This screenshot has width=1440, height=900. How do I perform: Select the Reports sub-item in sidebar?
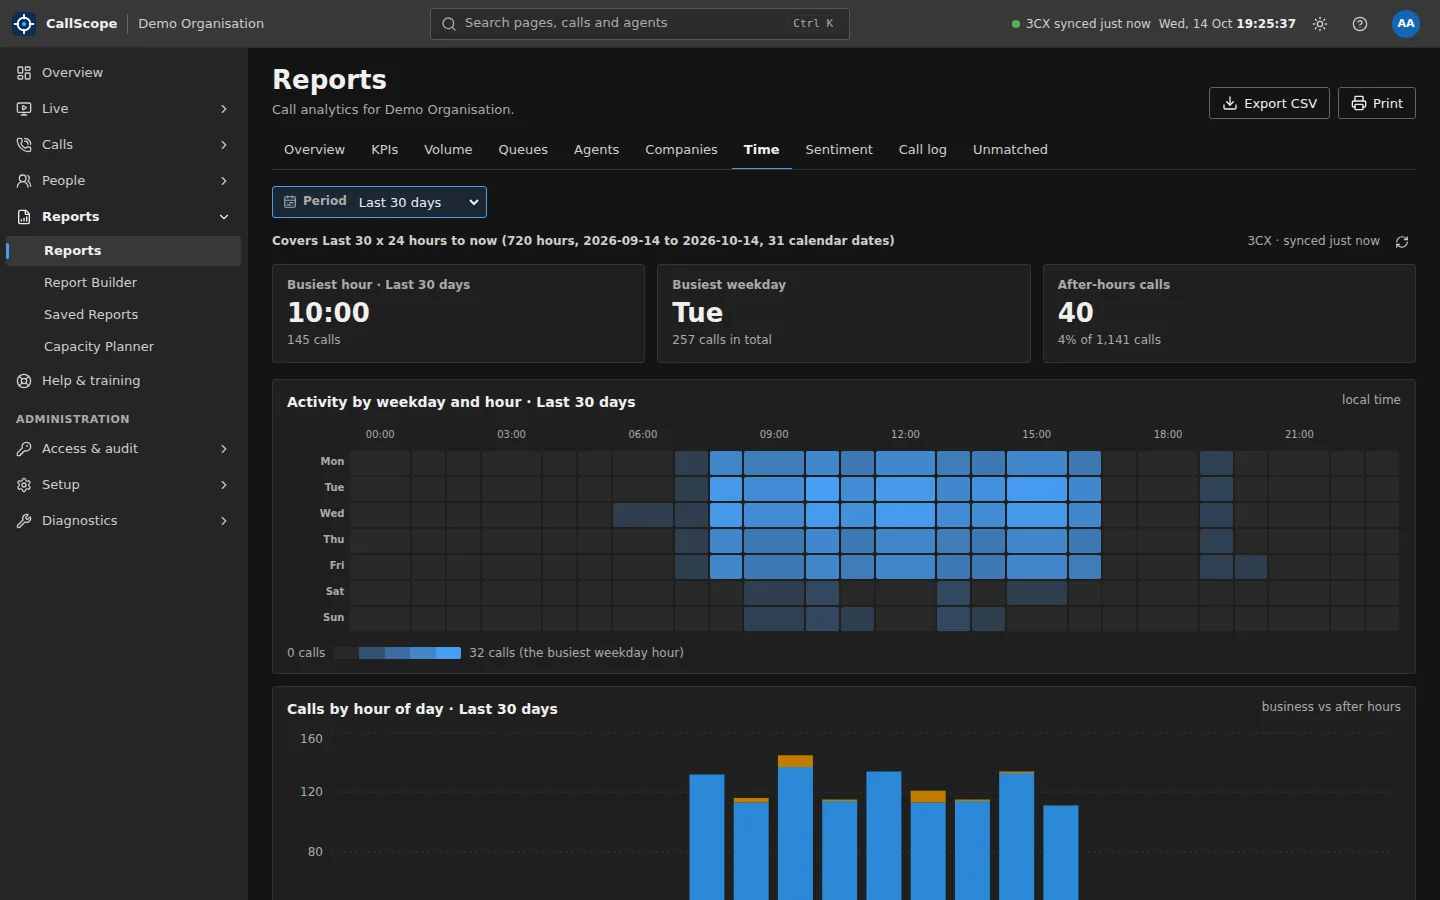123,251
